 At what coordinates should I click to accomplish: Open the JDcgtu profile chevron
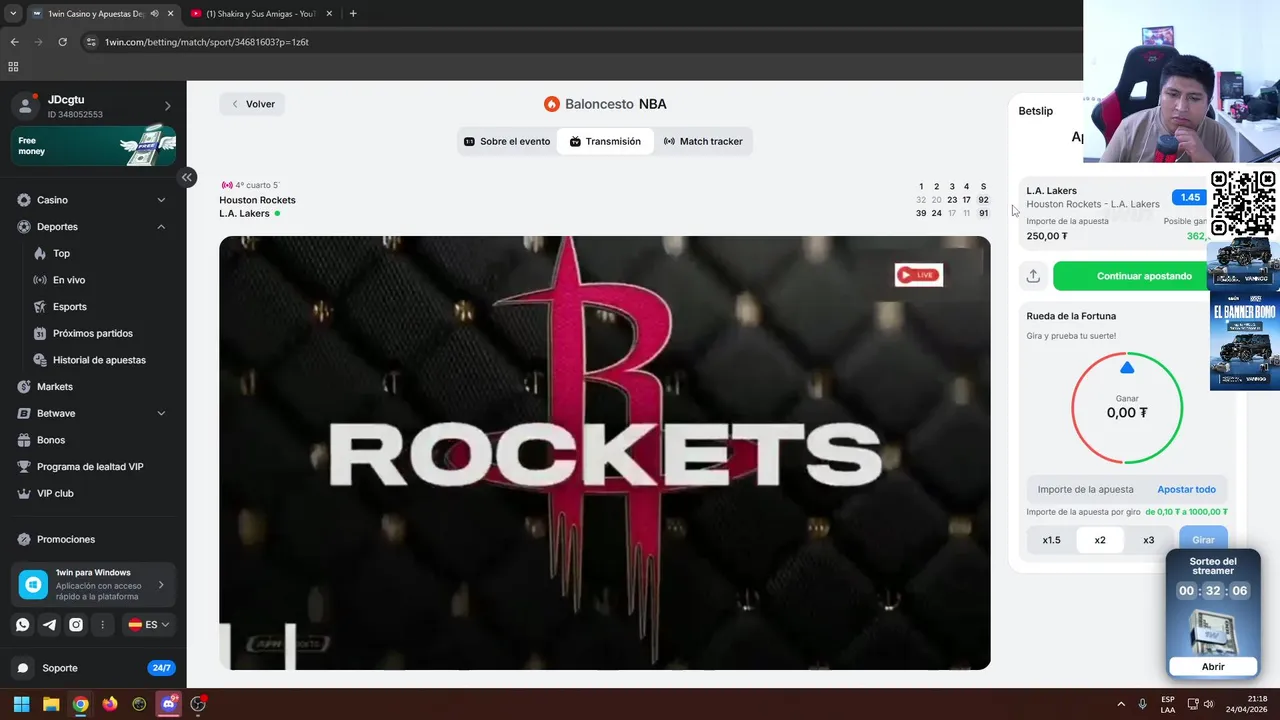[x=167, y=106]
